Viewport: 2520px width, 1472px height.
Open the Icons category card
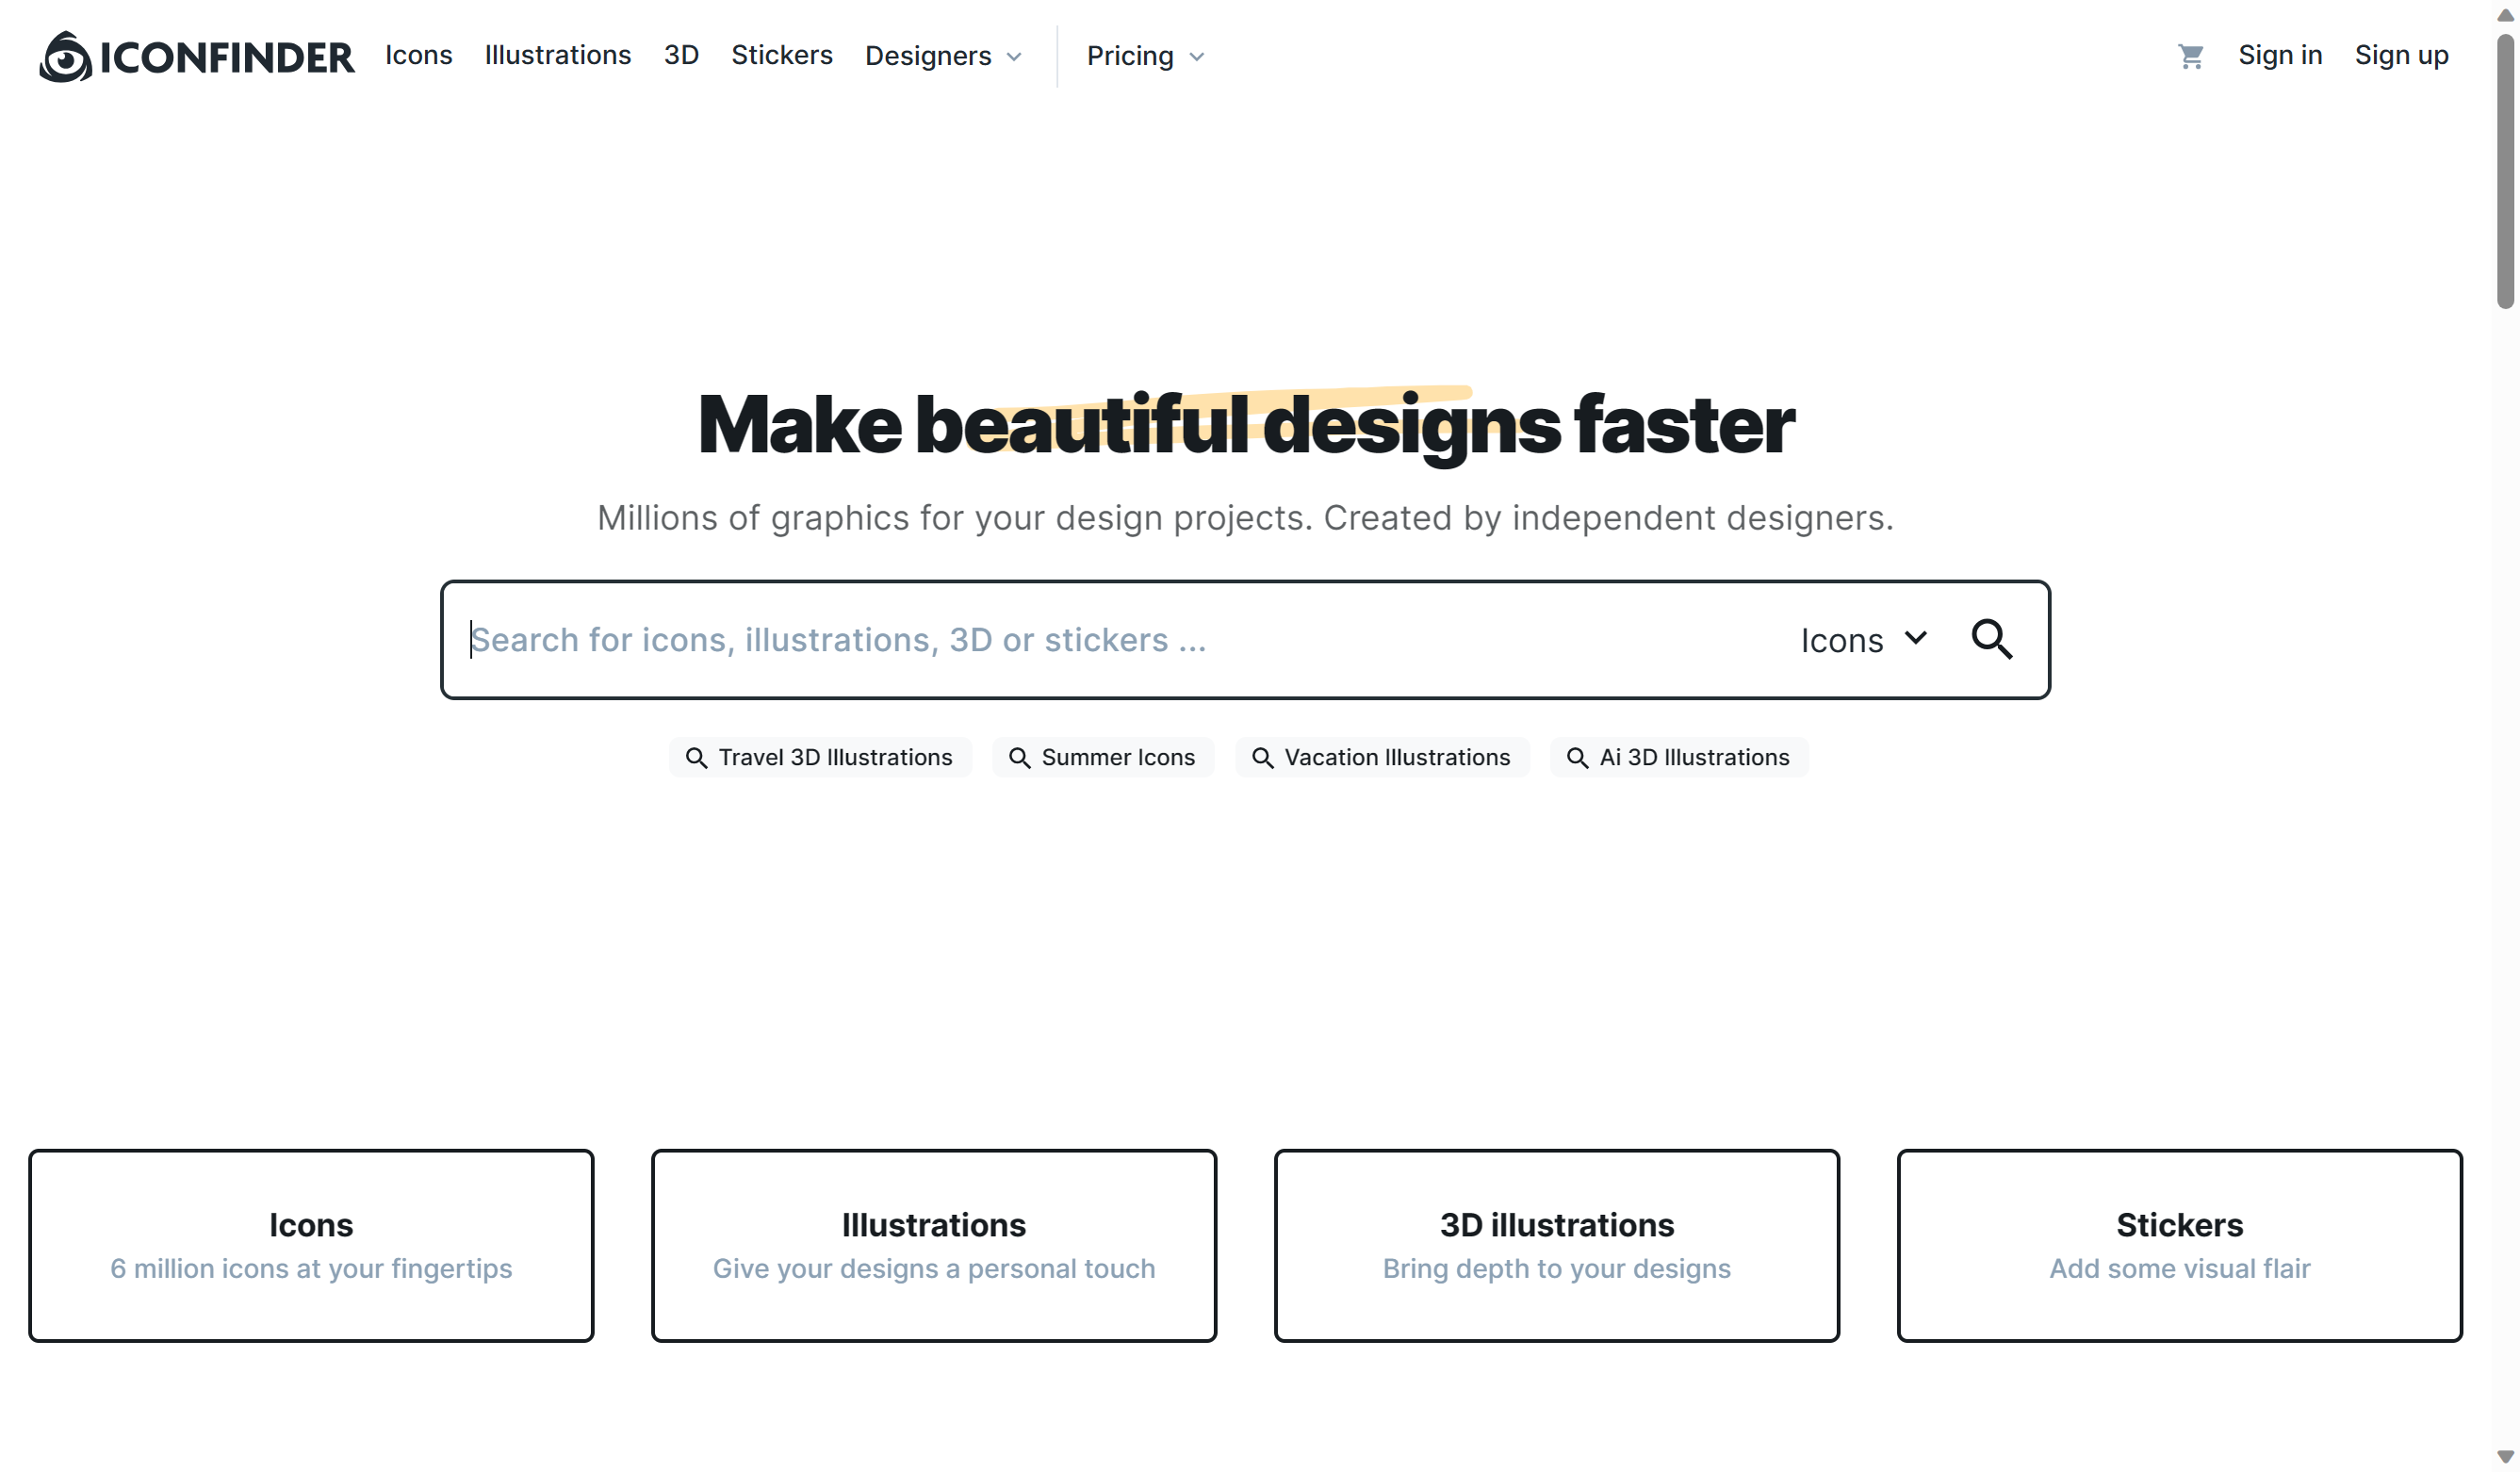point(311,1246)
